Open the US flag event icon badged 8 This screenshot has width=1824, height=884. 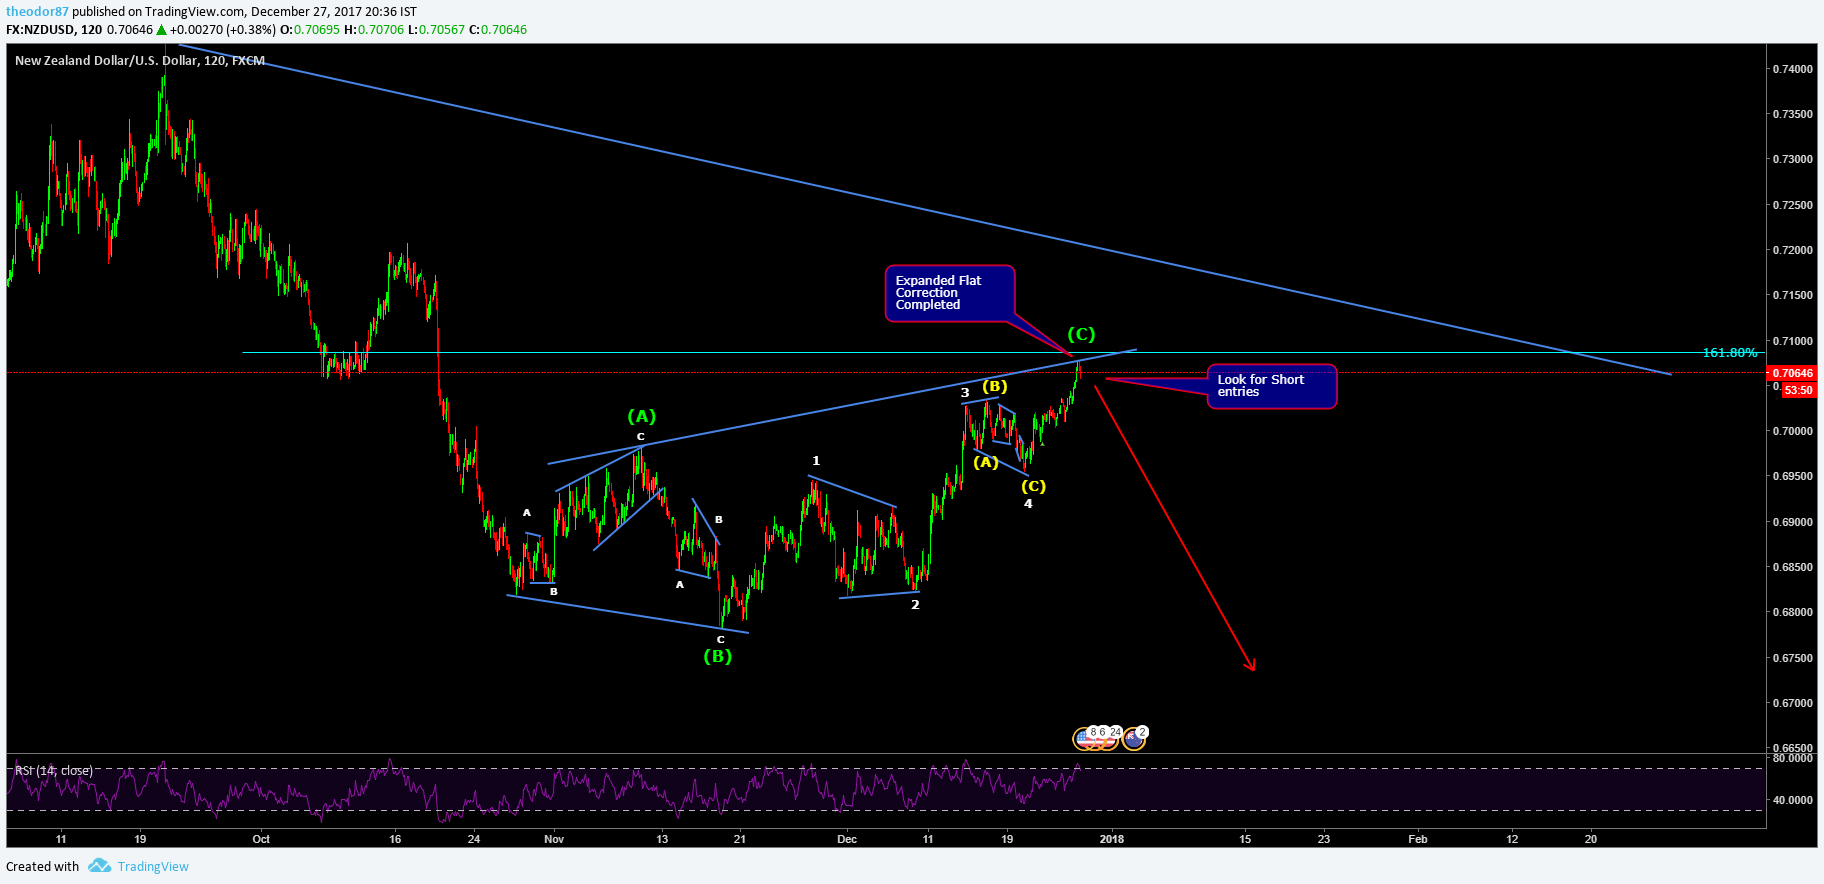[x=1085, y=739]
